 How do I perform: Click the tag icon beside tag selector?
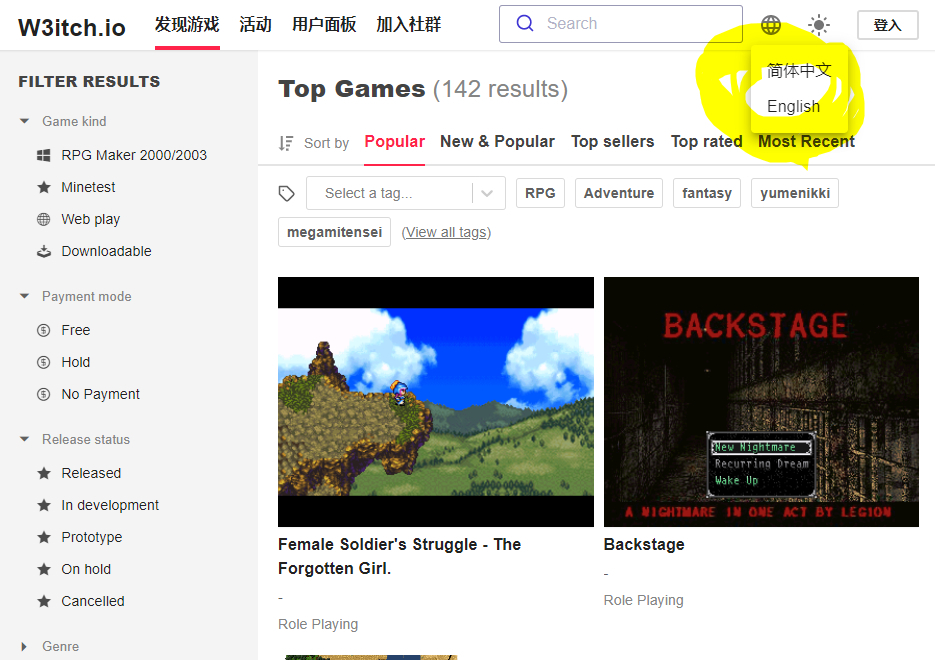[287, 194]
